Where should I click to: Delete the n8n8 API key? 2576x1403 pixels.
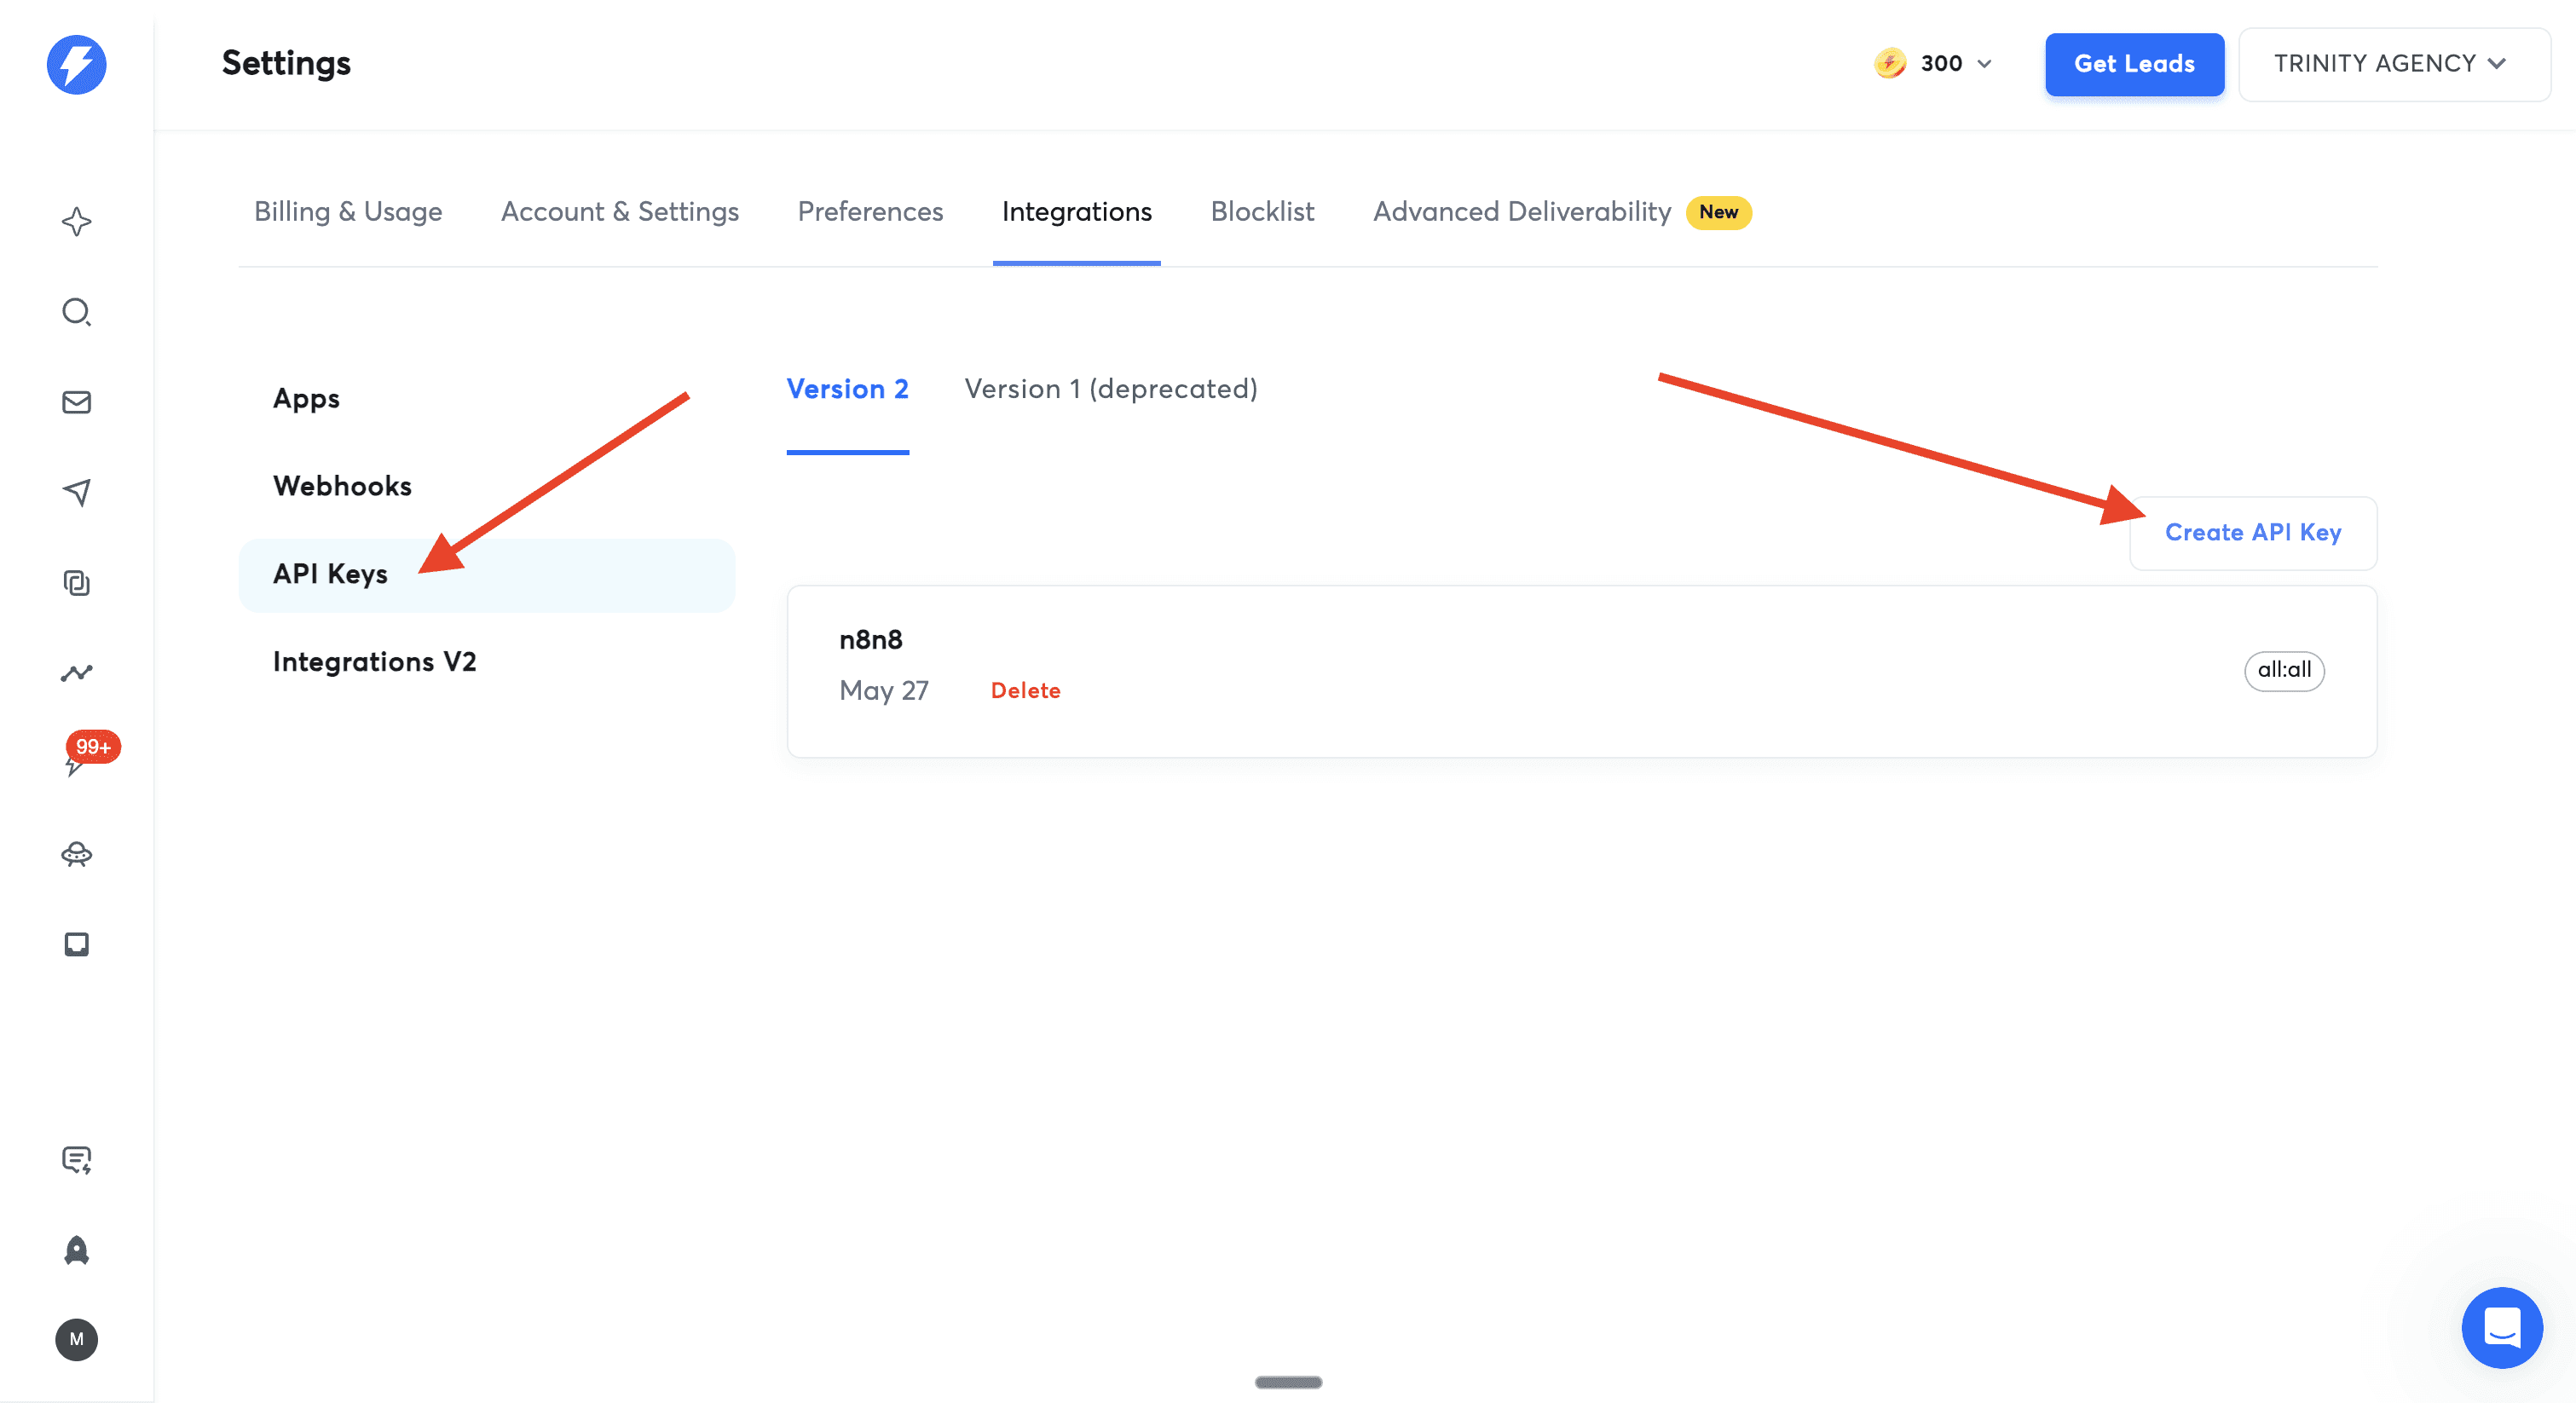[x=1025, y=691]
